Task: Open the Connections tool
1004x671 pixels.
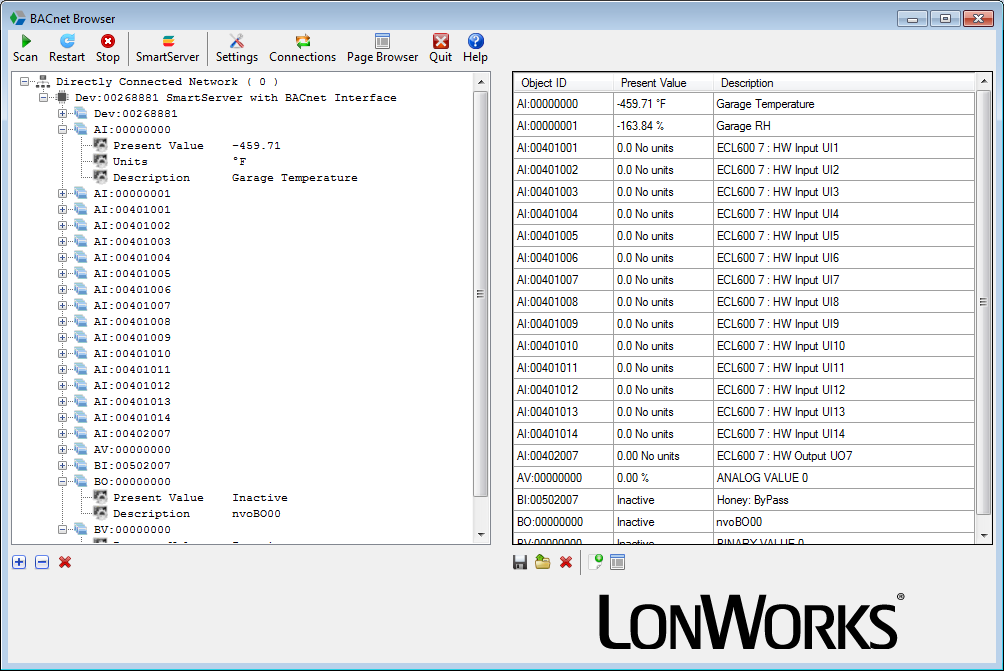Action: point(302,49)
